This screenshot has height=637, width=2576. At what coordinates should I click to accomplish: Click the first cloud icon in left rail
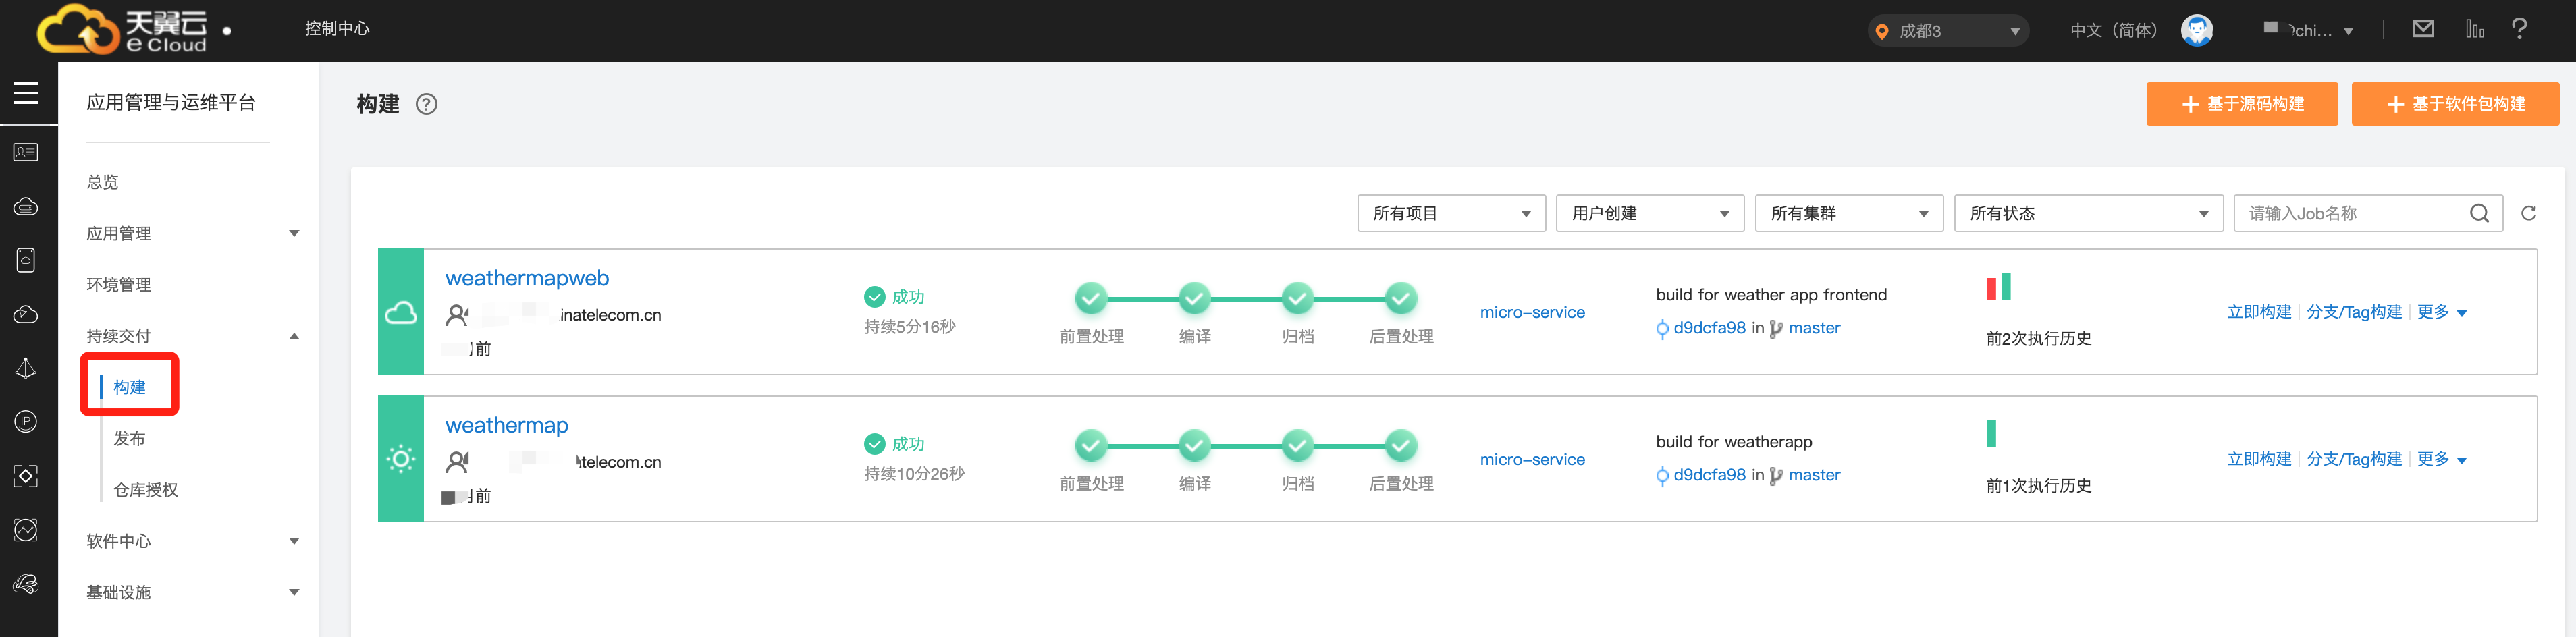[x=26, y=206]
